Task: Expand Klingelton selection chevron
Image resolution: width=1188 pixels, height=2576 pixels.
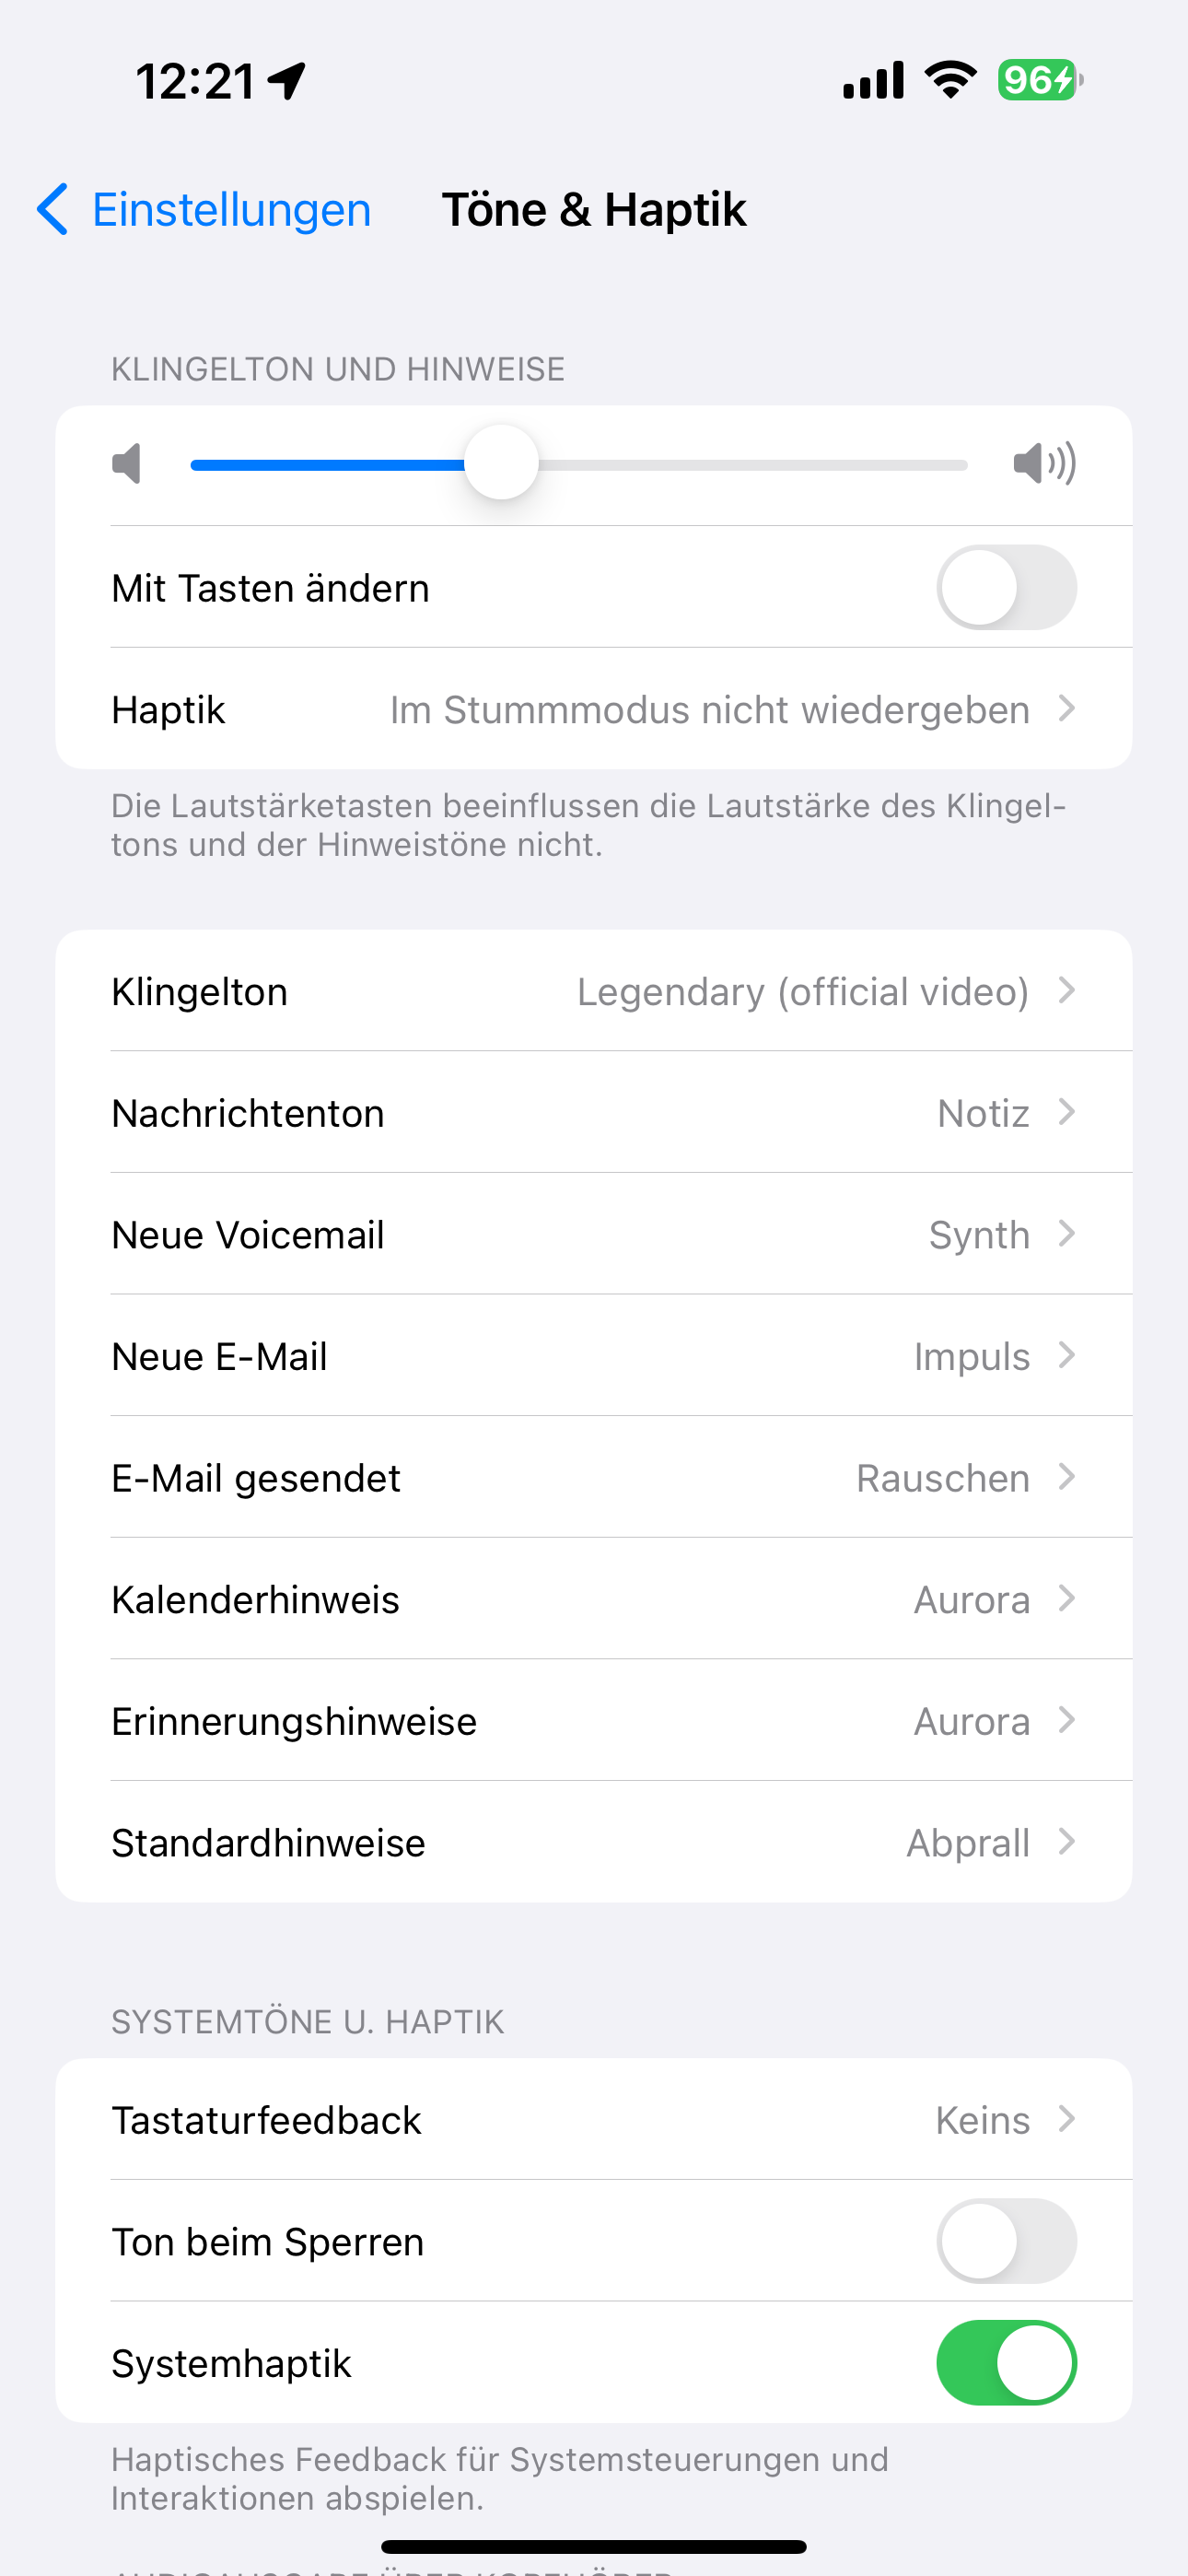Action: click(1067, 991)
